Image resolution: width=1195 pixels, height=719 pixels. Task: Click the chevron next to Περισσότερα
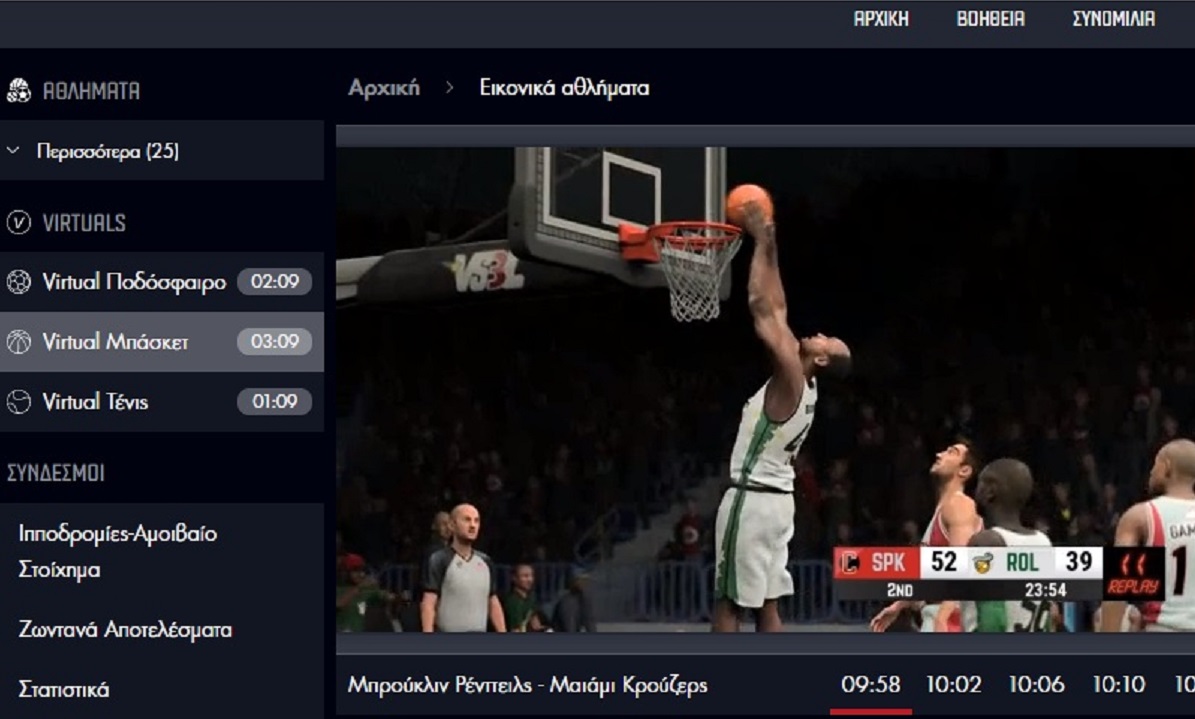[13, 151]
